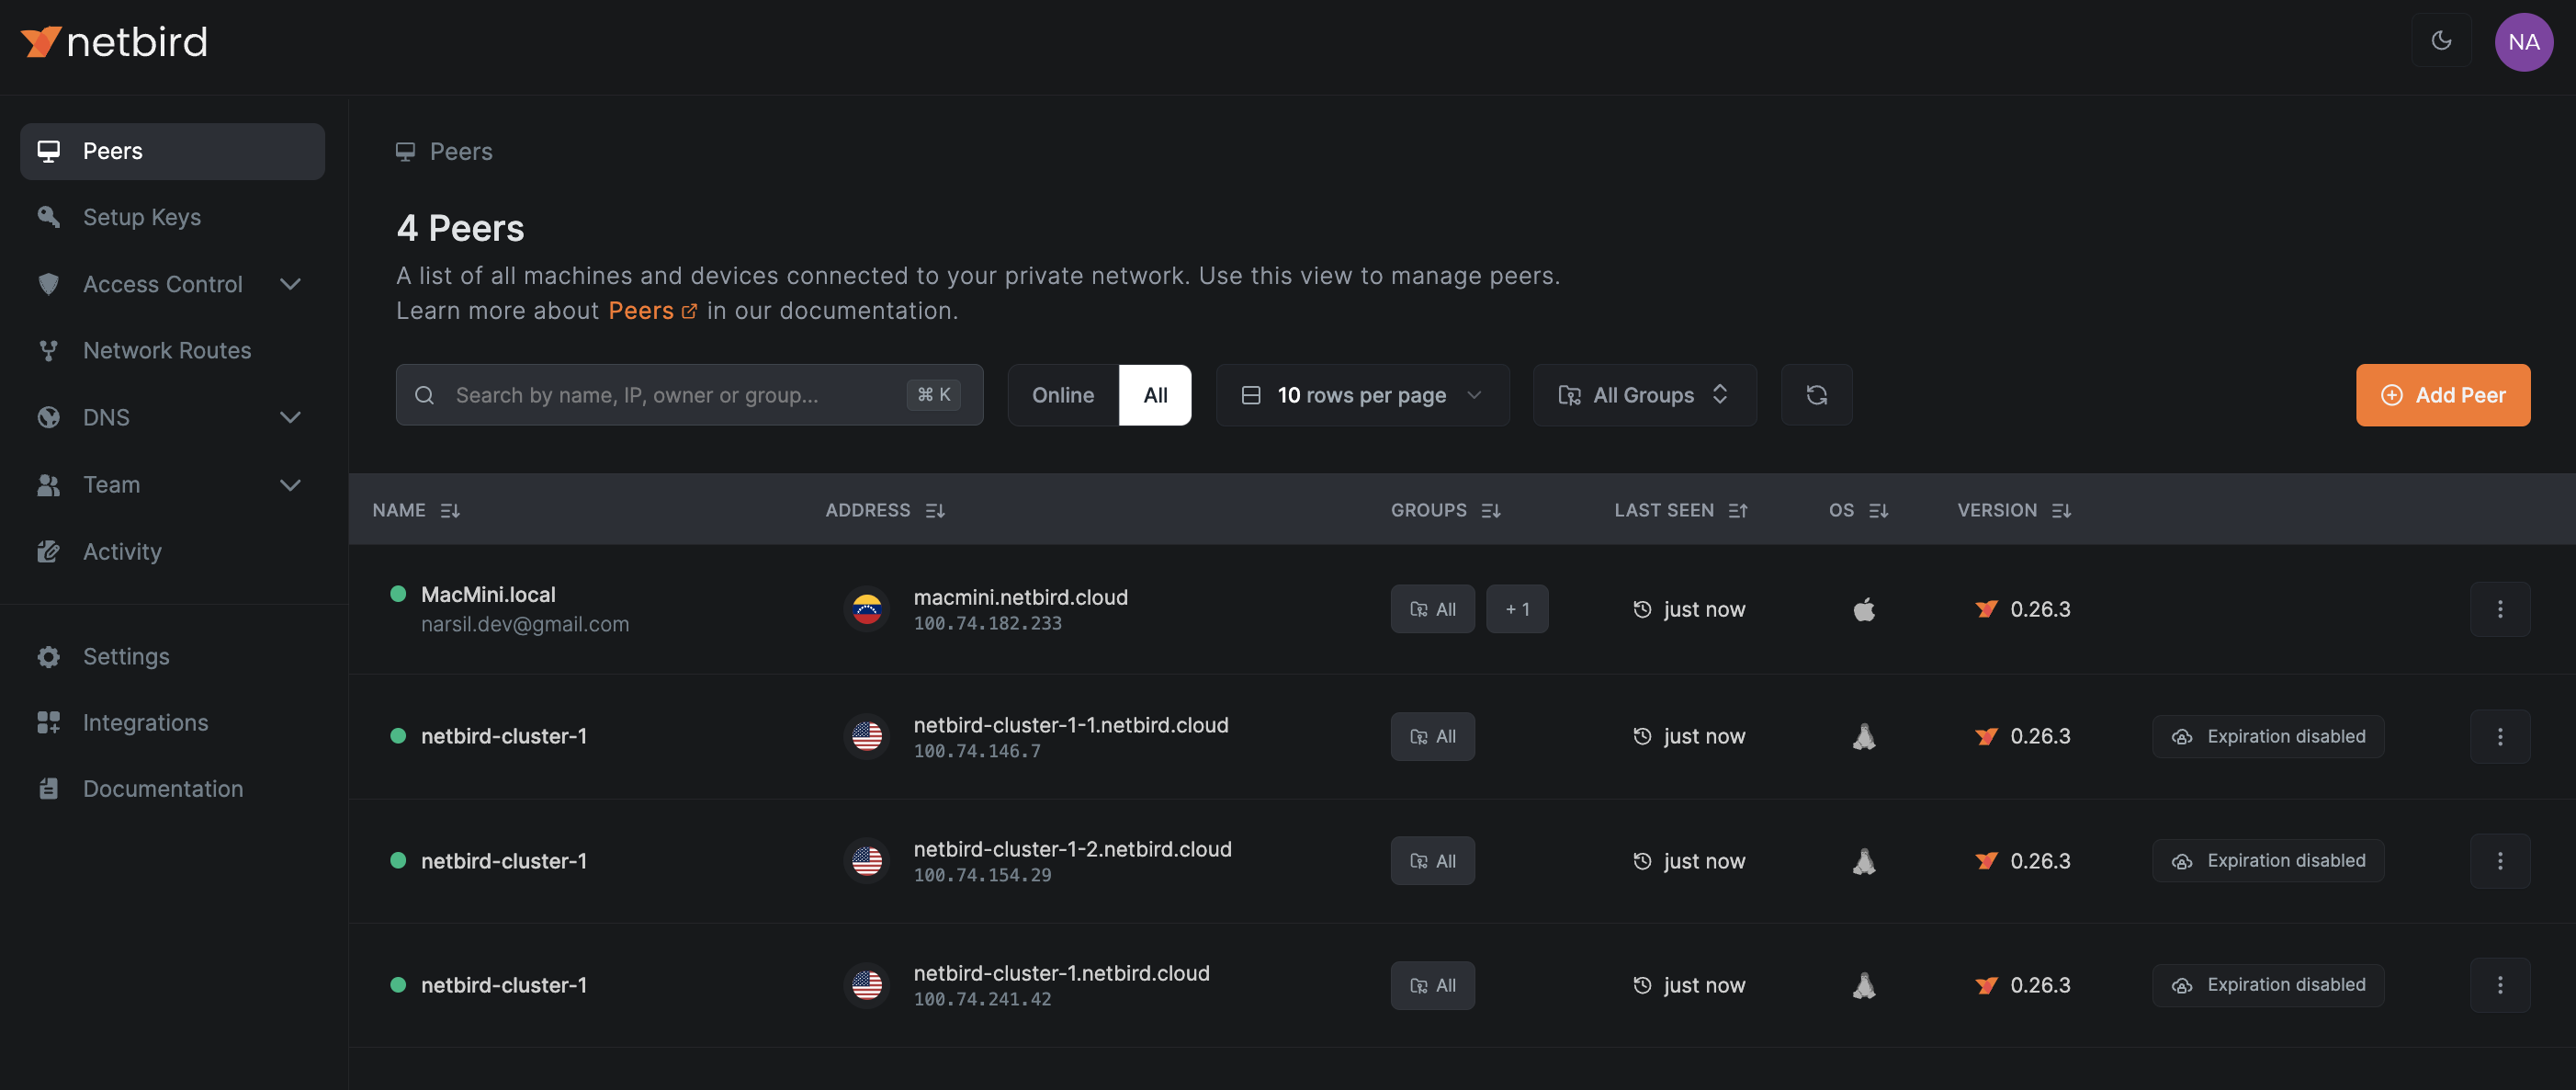Sort by Last Seen column icon

(1738, 511)
